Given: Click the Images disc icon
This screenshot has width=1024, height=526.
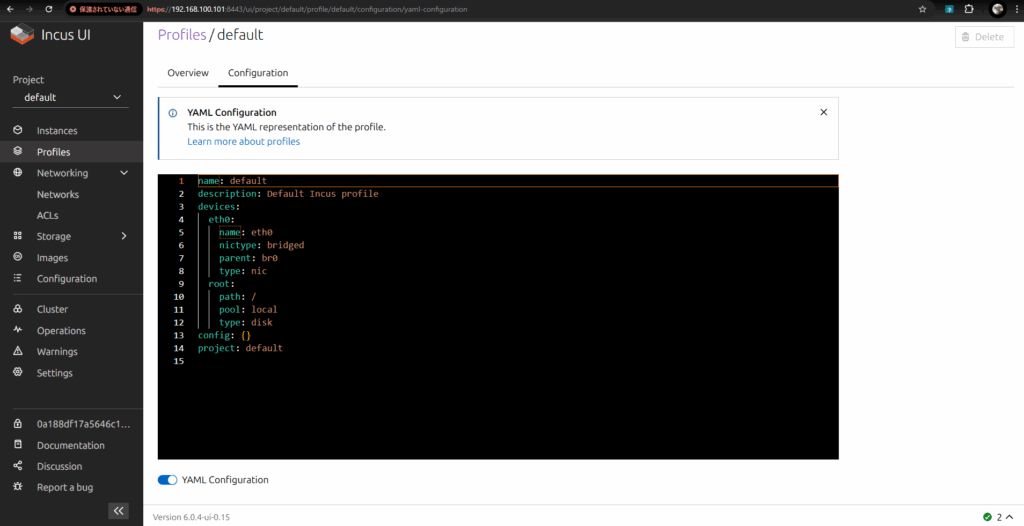Looking at the screenshot, I should pos(18,257).
